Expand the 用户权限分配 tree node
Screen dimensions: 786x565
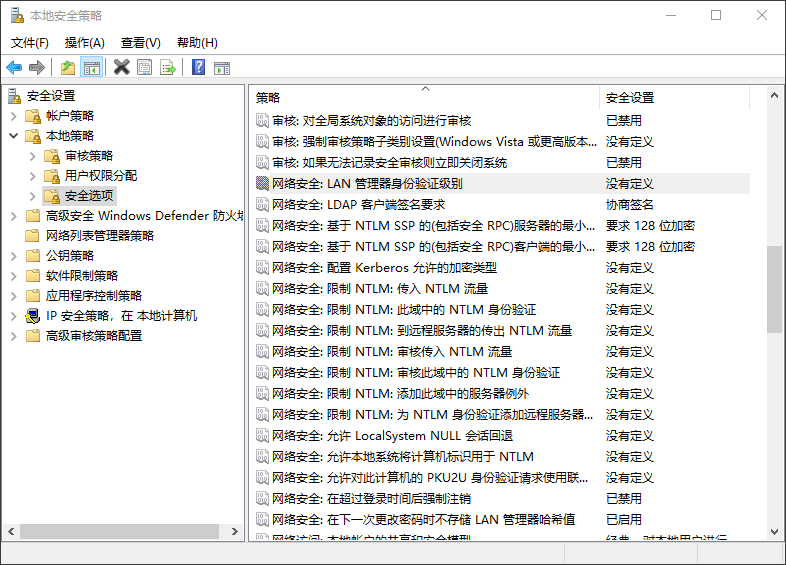[33, 176]
